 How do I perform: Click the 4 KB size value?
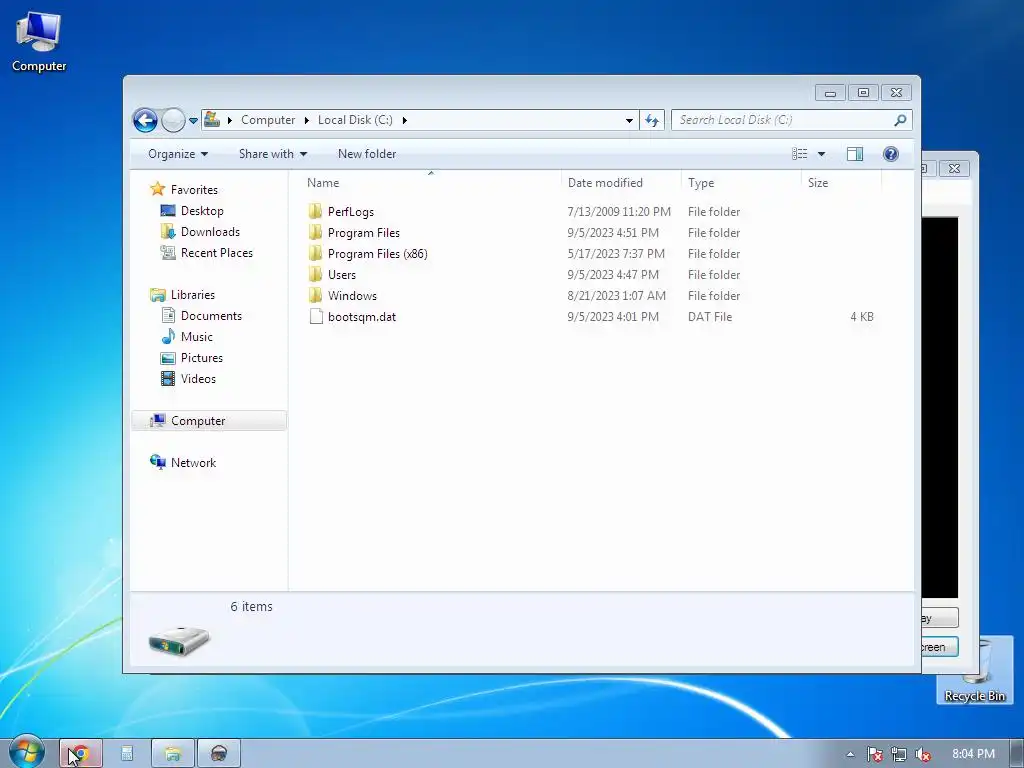click(861, 317)
